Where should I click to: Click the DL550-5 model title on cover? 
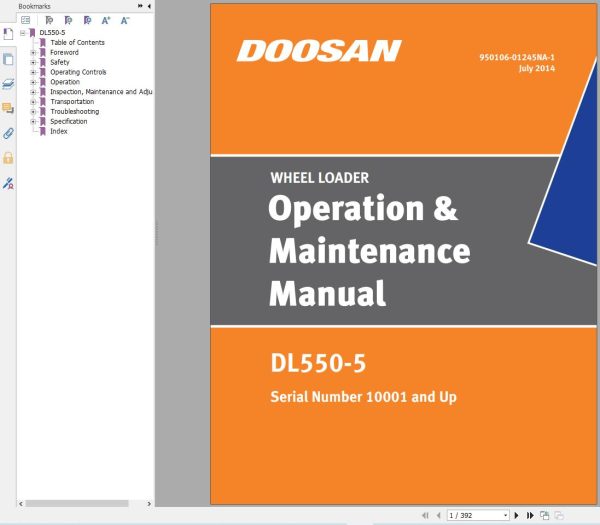(318, 363)
